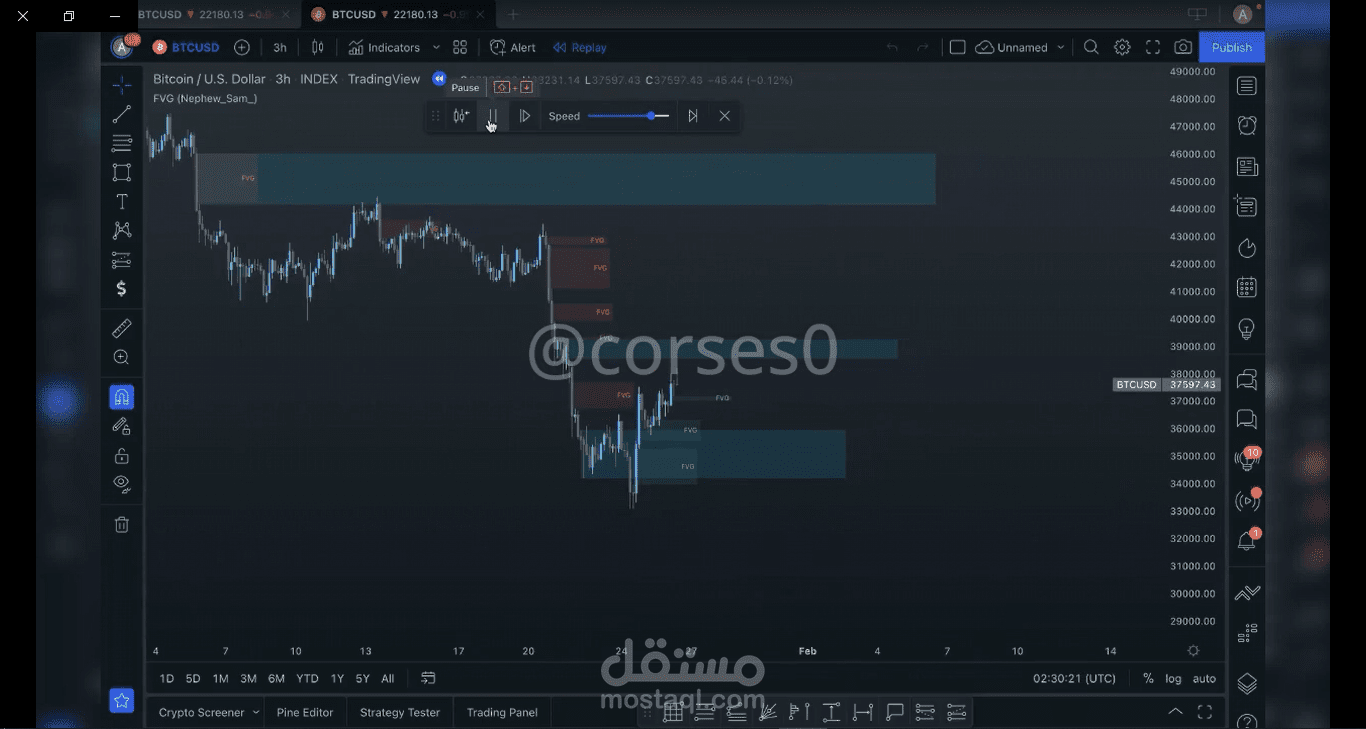Viewport: 1366px width, 729px height.
Task: Set the date range to 1M
Action: (x=220, y=678)
